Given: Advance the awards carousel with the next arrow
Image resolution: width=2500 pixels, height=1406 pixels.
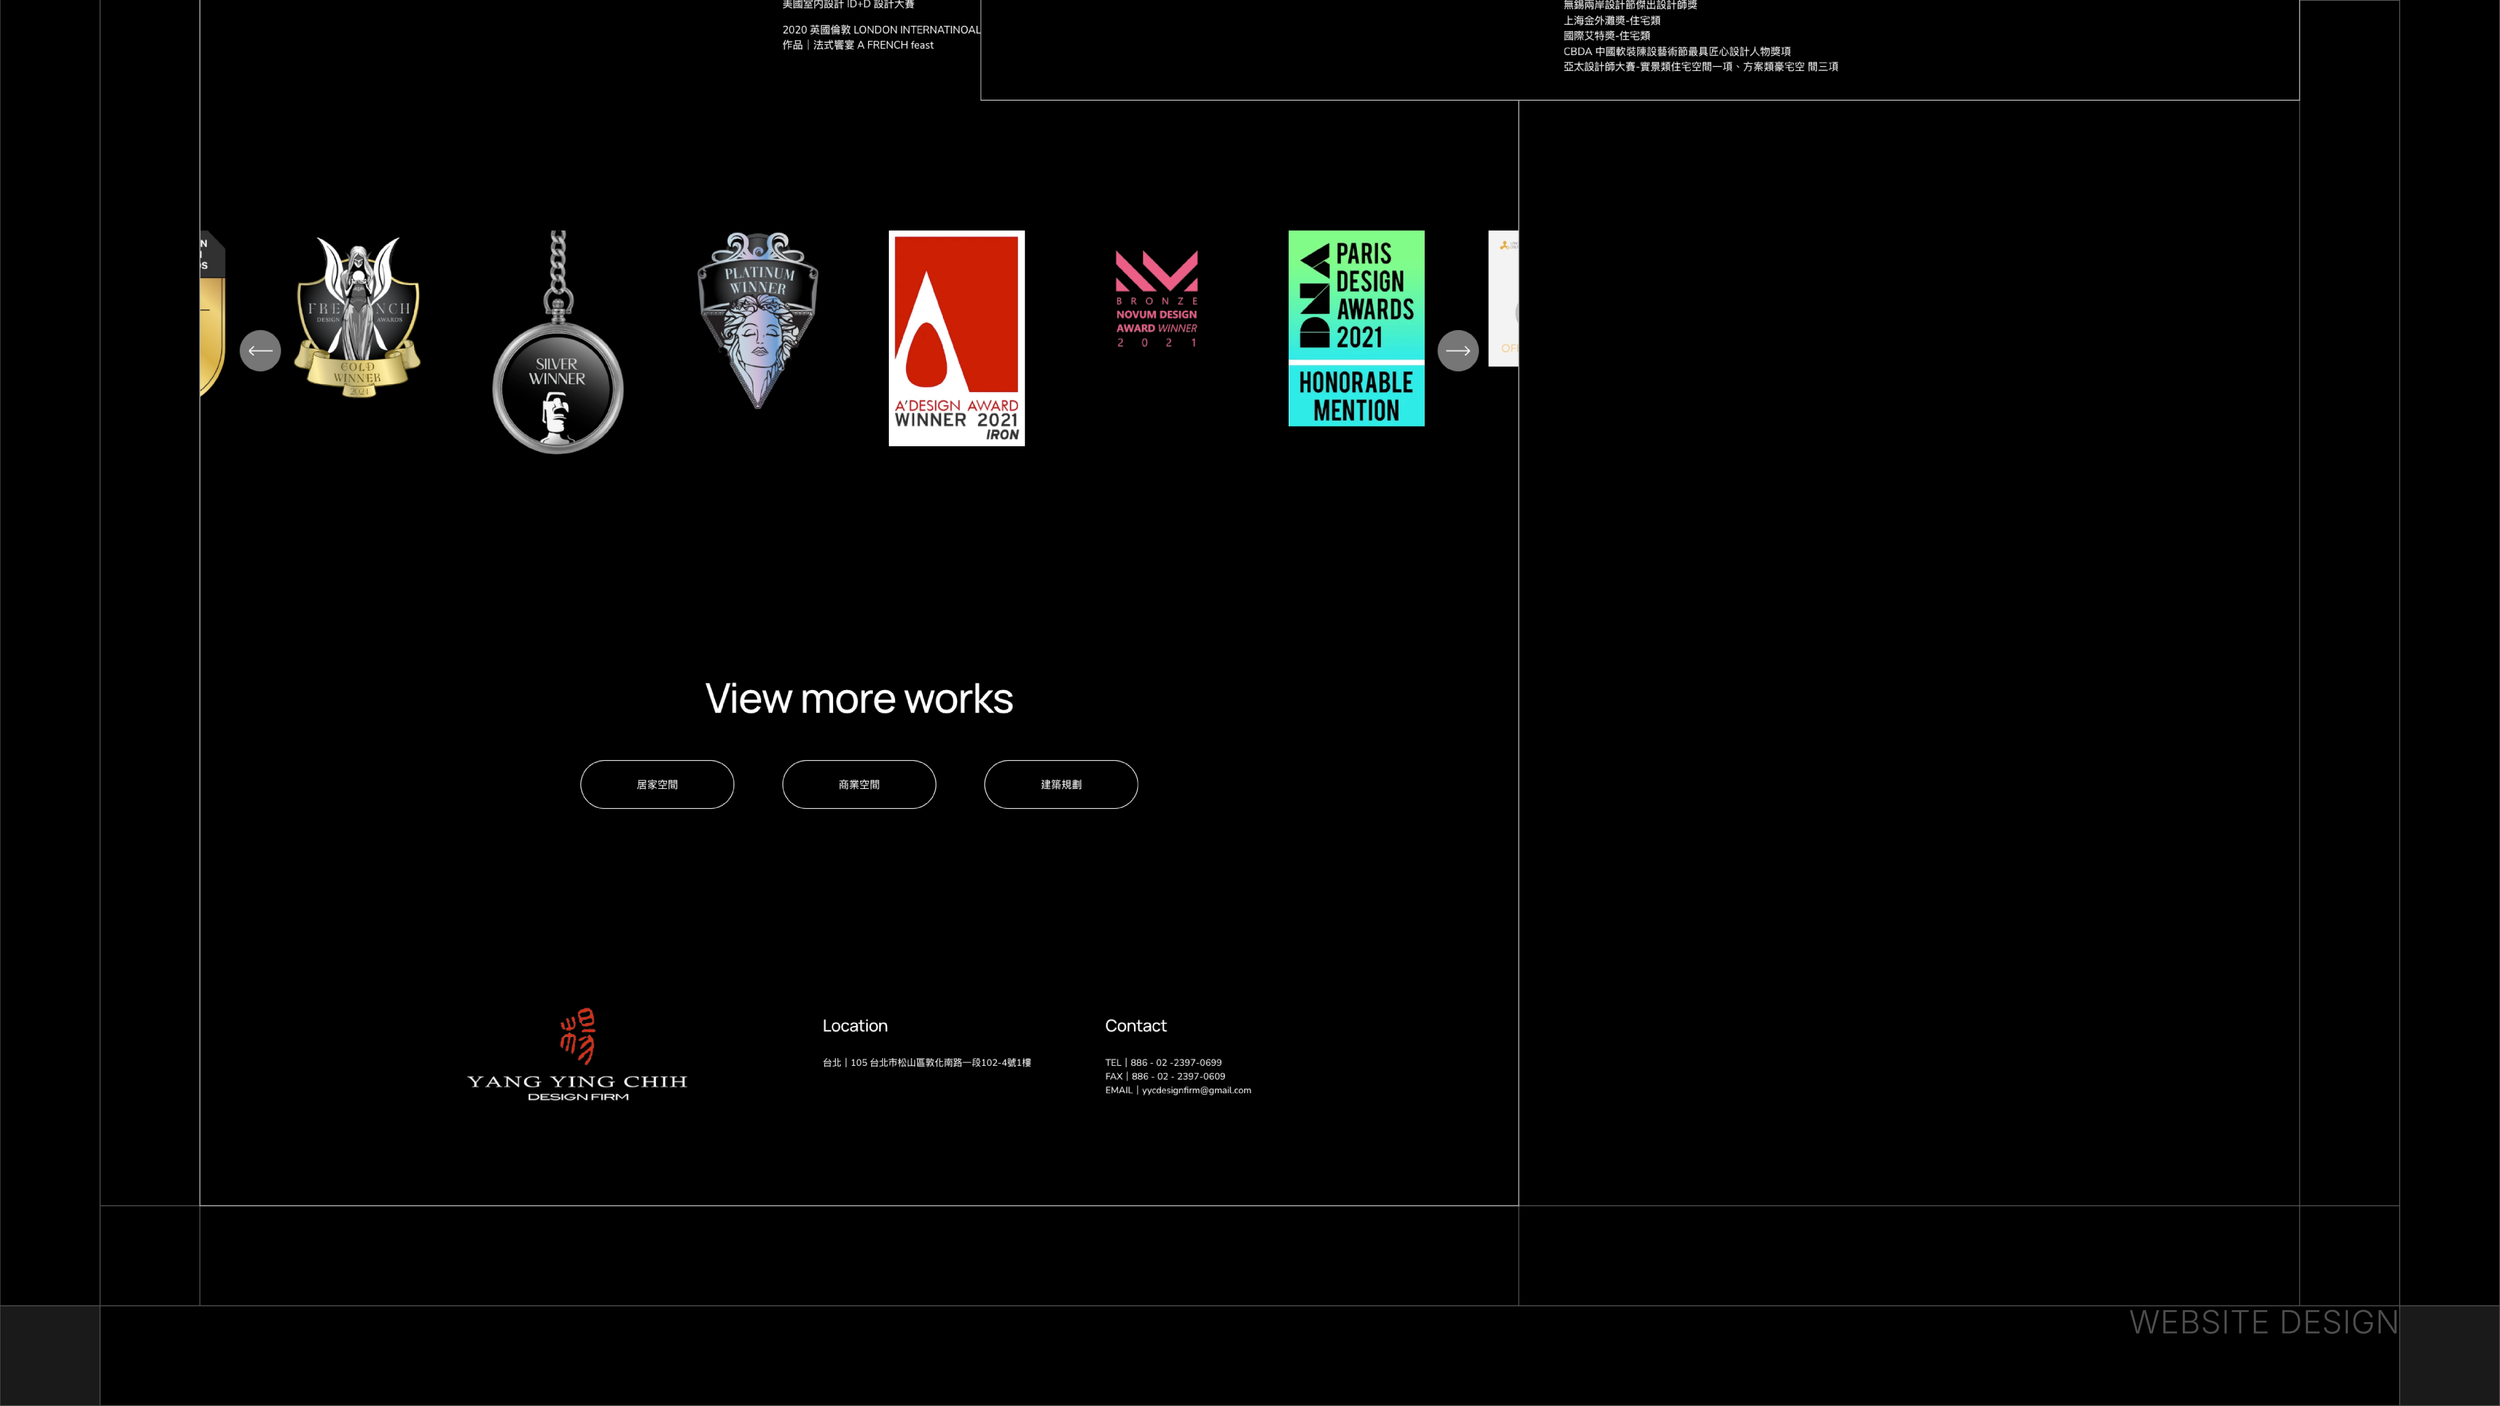Looking at the screenshot, I should (1458, 351).
